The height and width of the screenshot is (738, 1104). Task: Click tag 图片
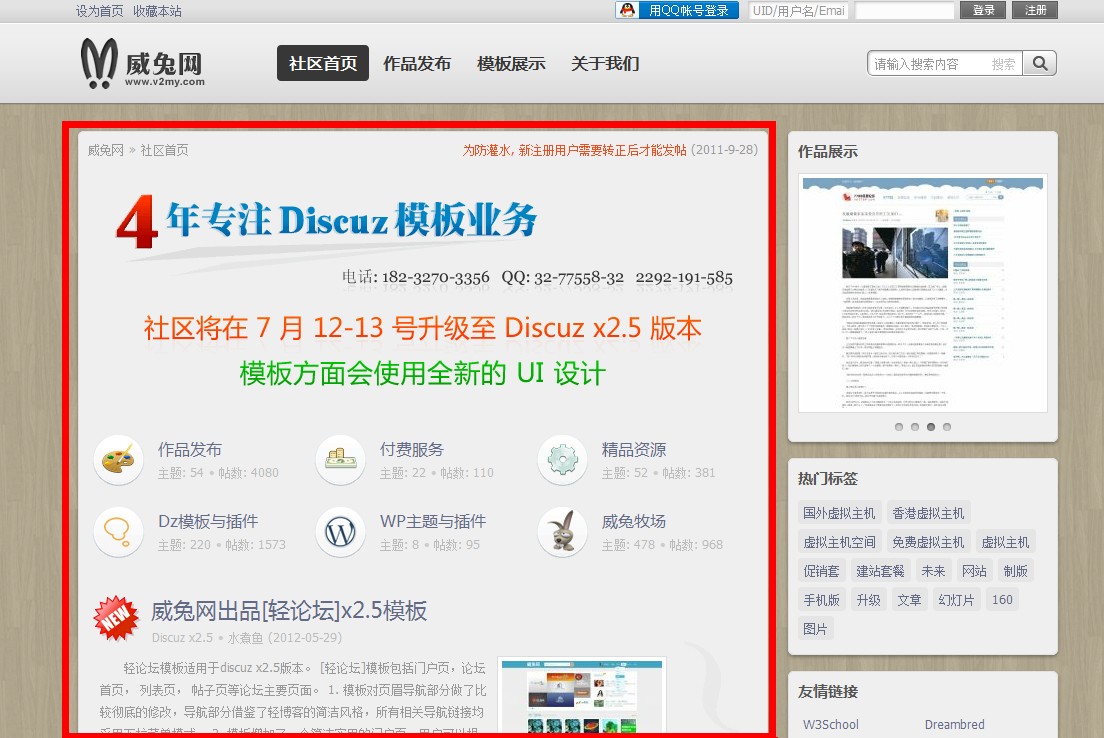[815, 628]
